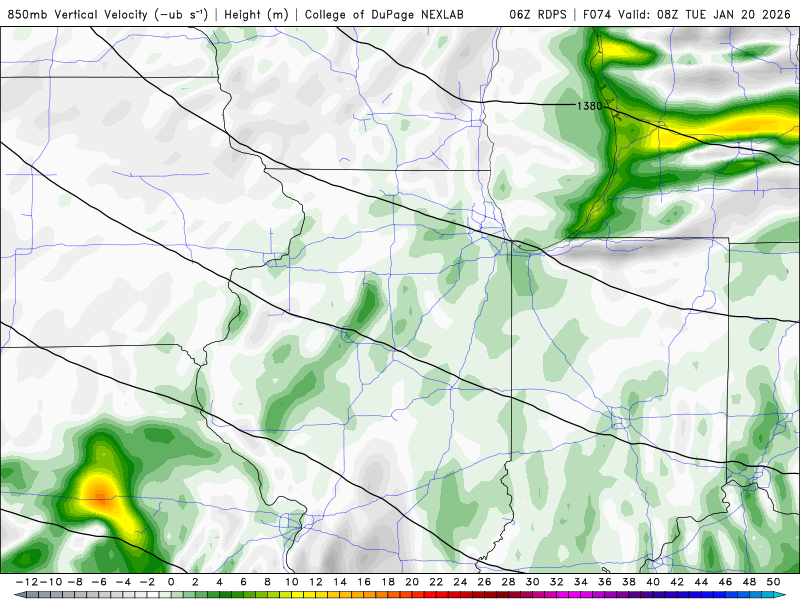Viewport: 800px width, 600px height.
Task: Click the "4" color scale value
Action: [x=219, y=582]
